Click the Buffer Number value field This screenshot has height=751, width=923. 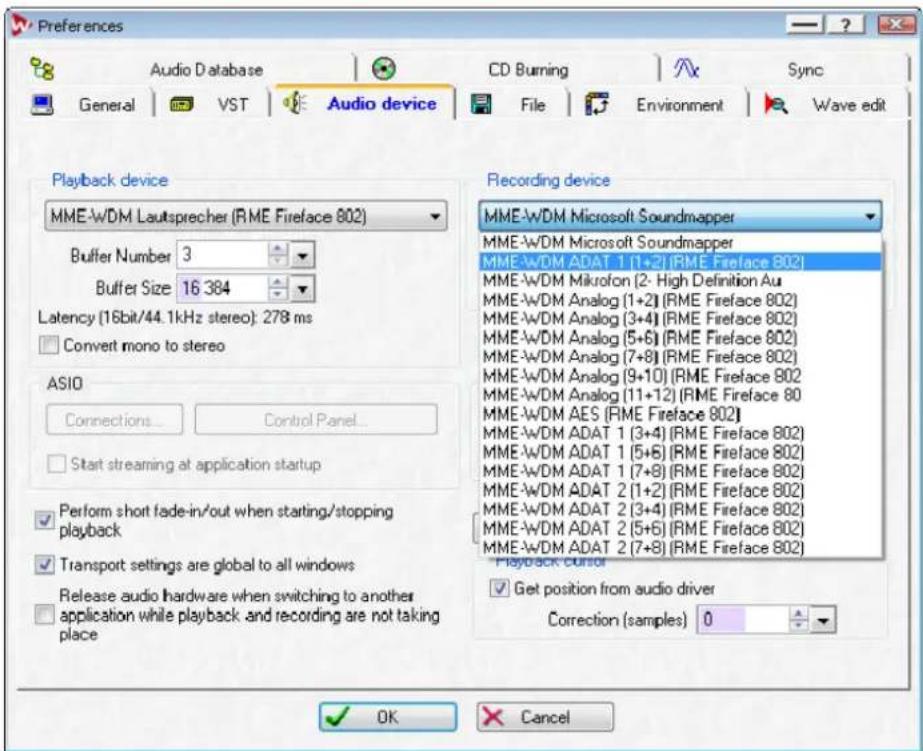click(223, 254)
